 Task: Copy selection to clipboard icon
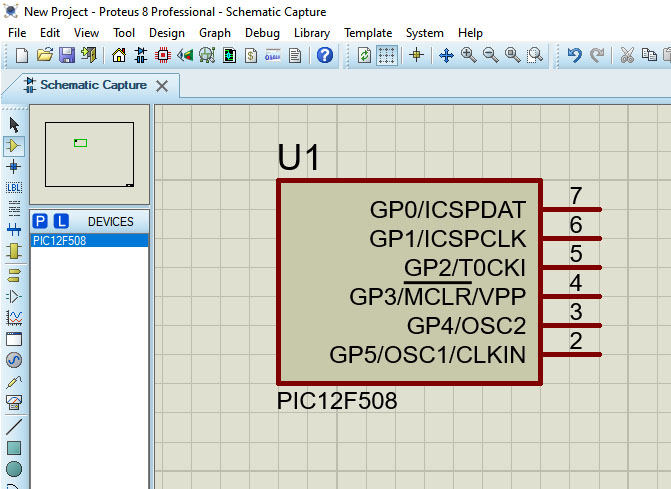(649, 55)
